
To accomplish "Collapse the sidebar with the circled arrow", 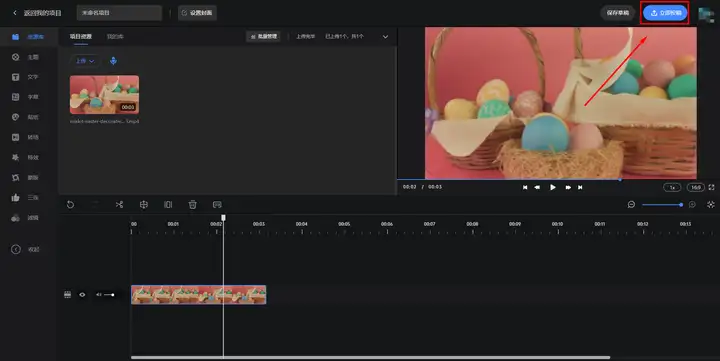I will click(x=16, y=249).
